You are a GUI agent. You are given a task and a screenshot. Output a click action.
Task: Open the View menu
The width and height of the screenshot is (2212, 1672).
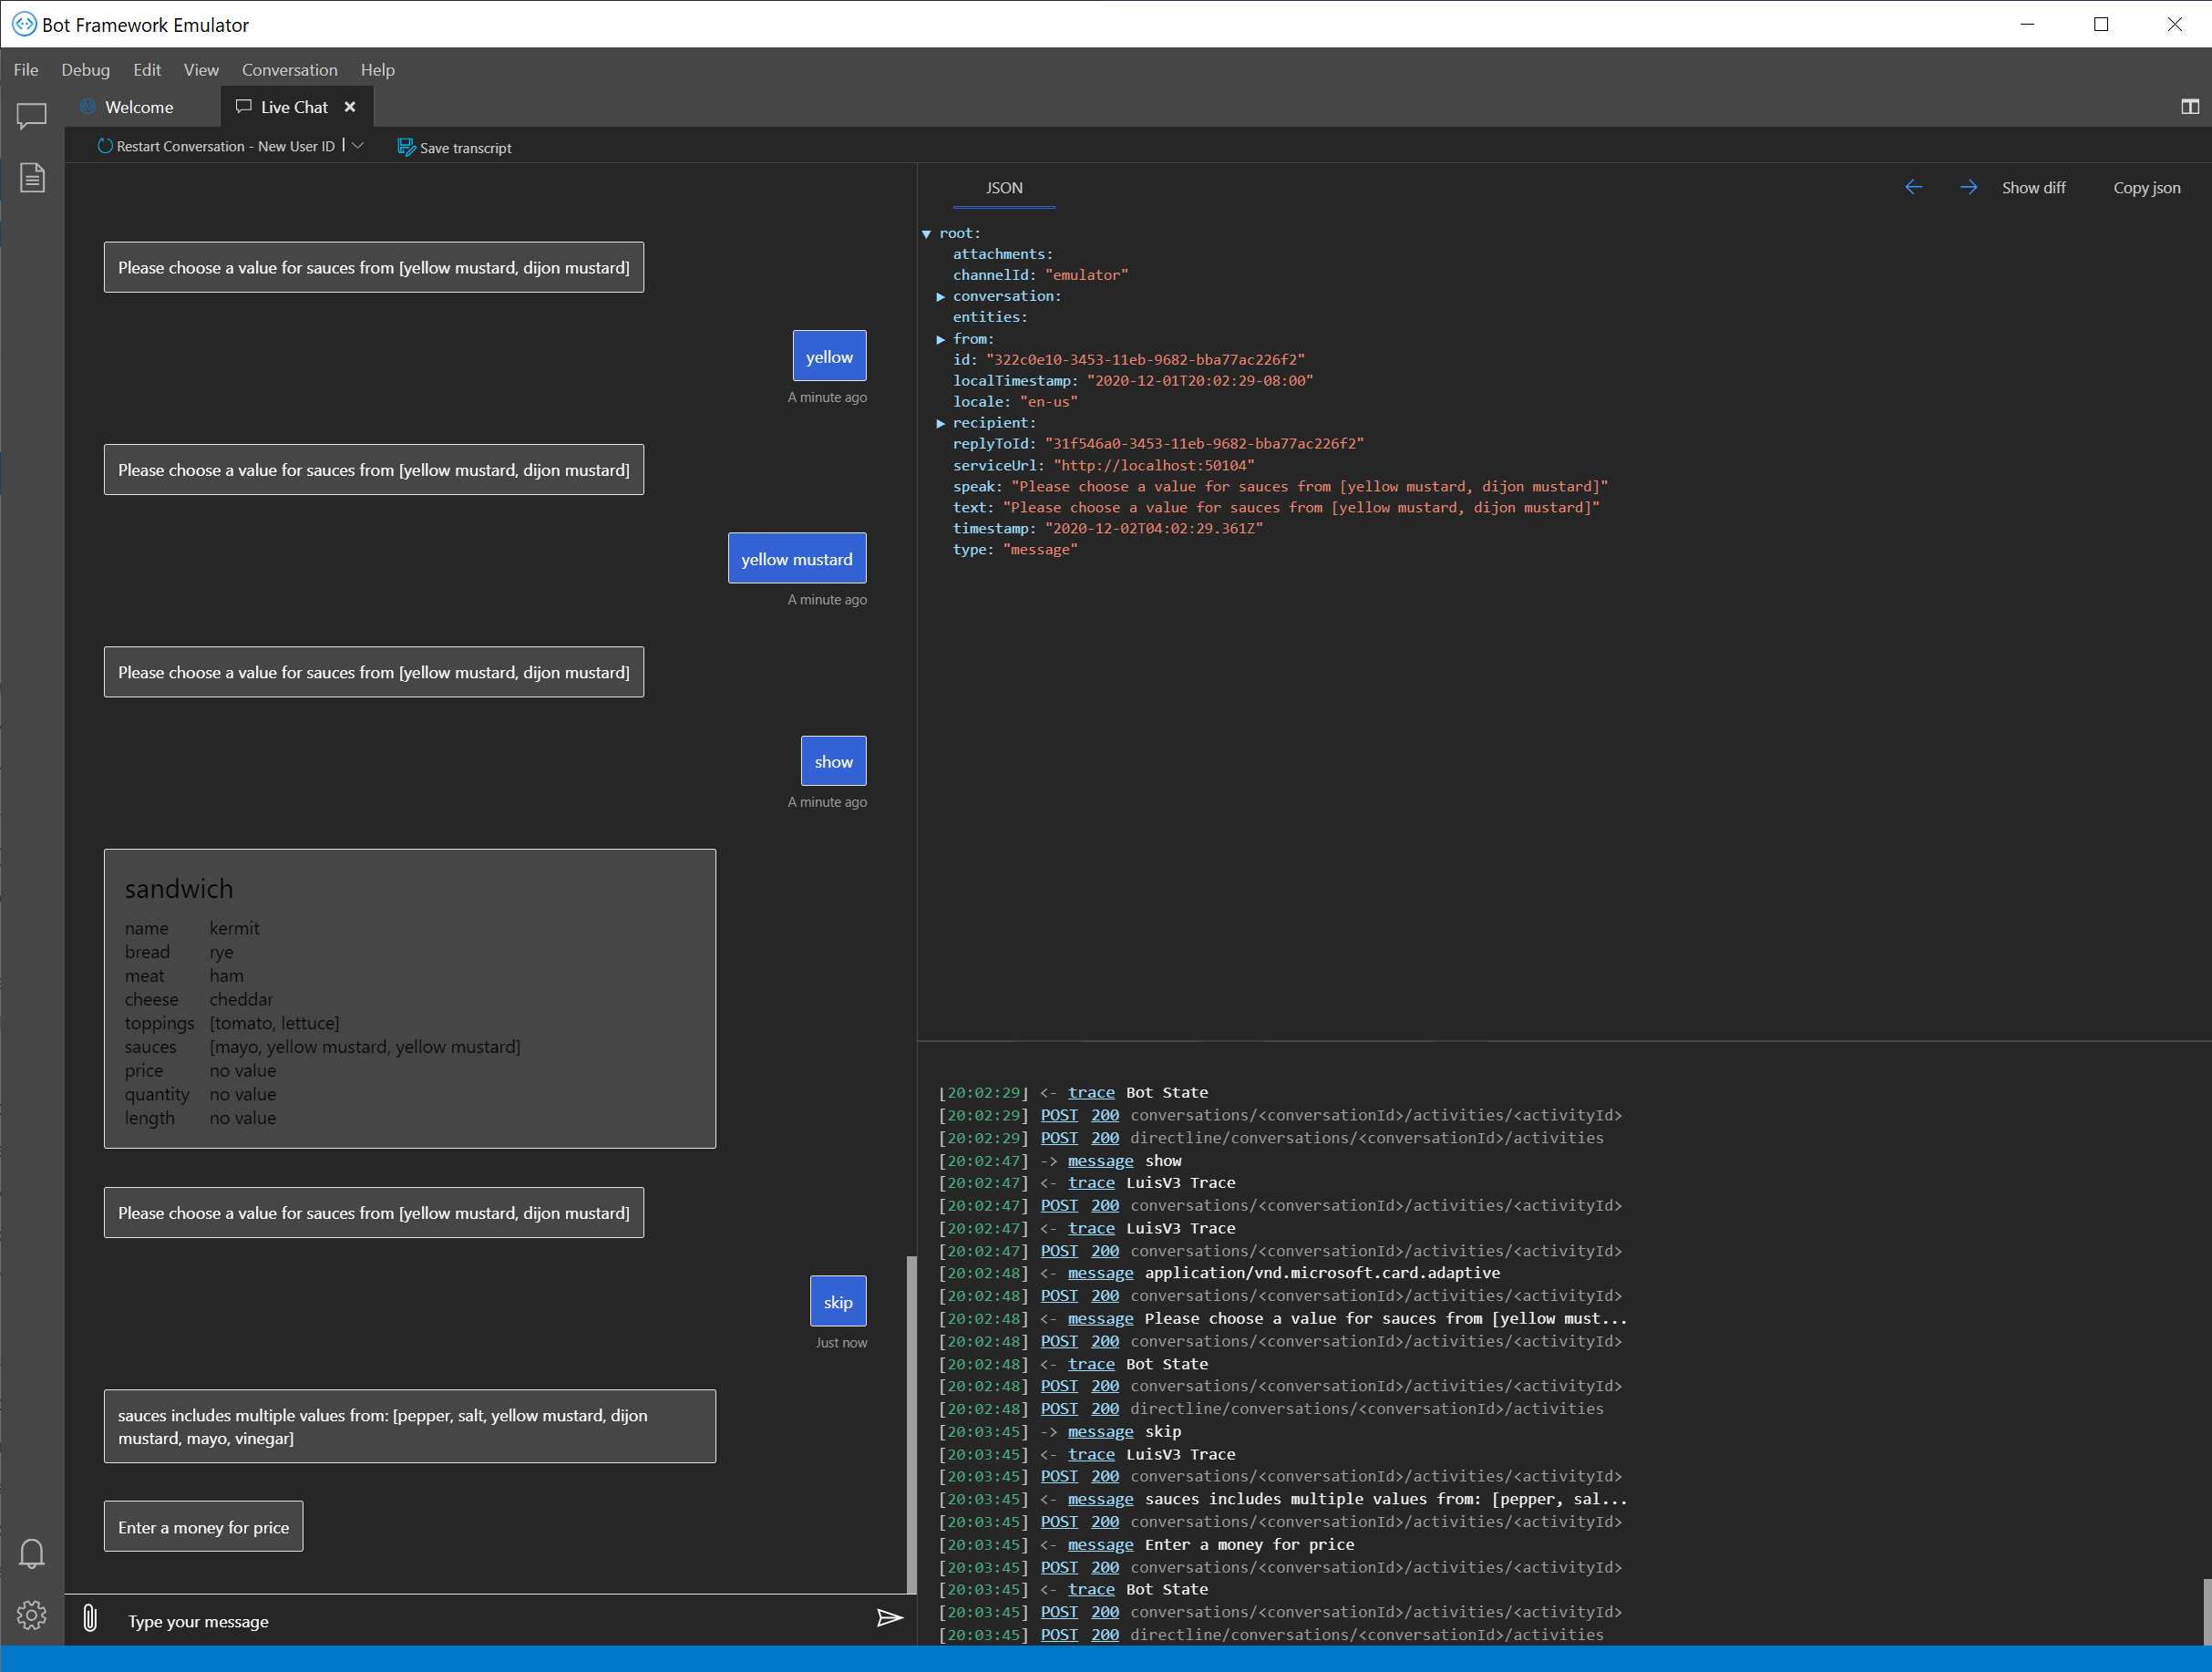pyautogui.click(x=201, y=70)
